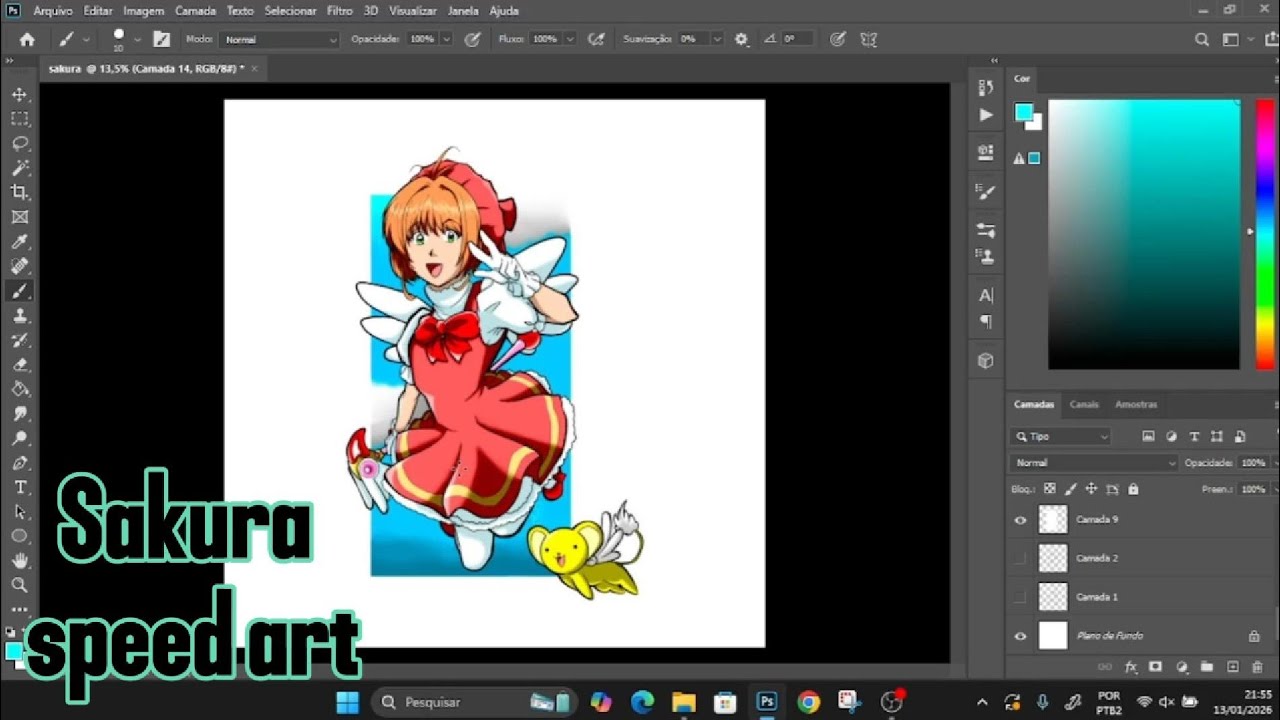The width and height of the screenshot is (1280, 720).
Task: Select the Path Selection tool
Action: tap(19, 511)
